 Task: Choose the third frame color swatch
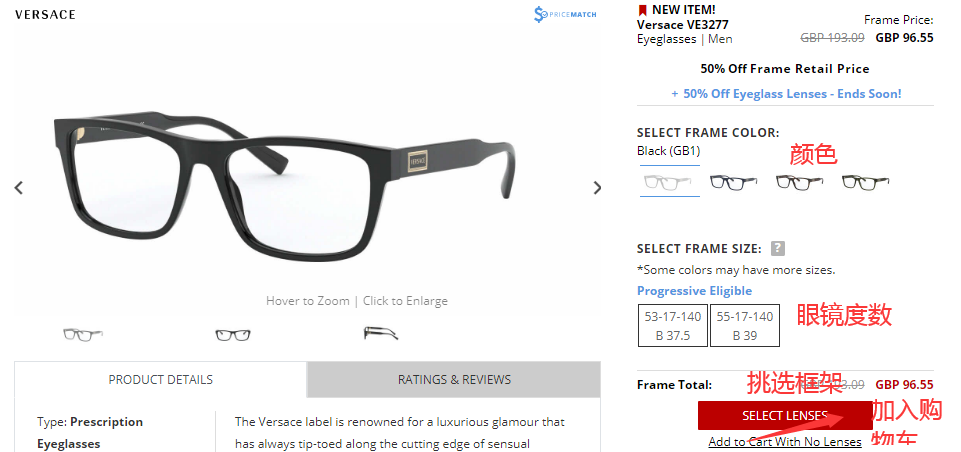799,182
